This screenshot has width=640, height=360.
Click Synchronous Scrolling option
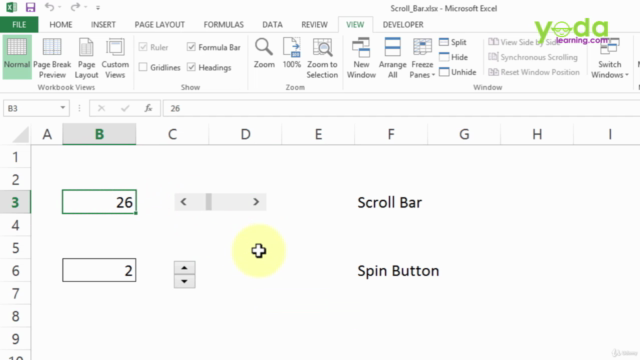coord(533,57)
